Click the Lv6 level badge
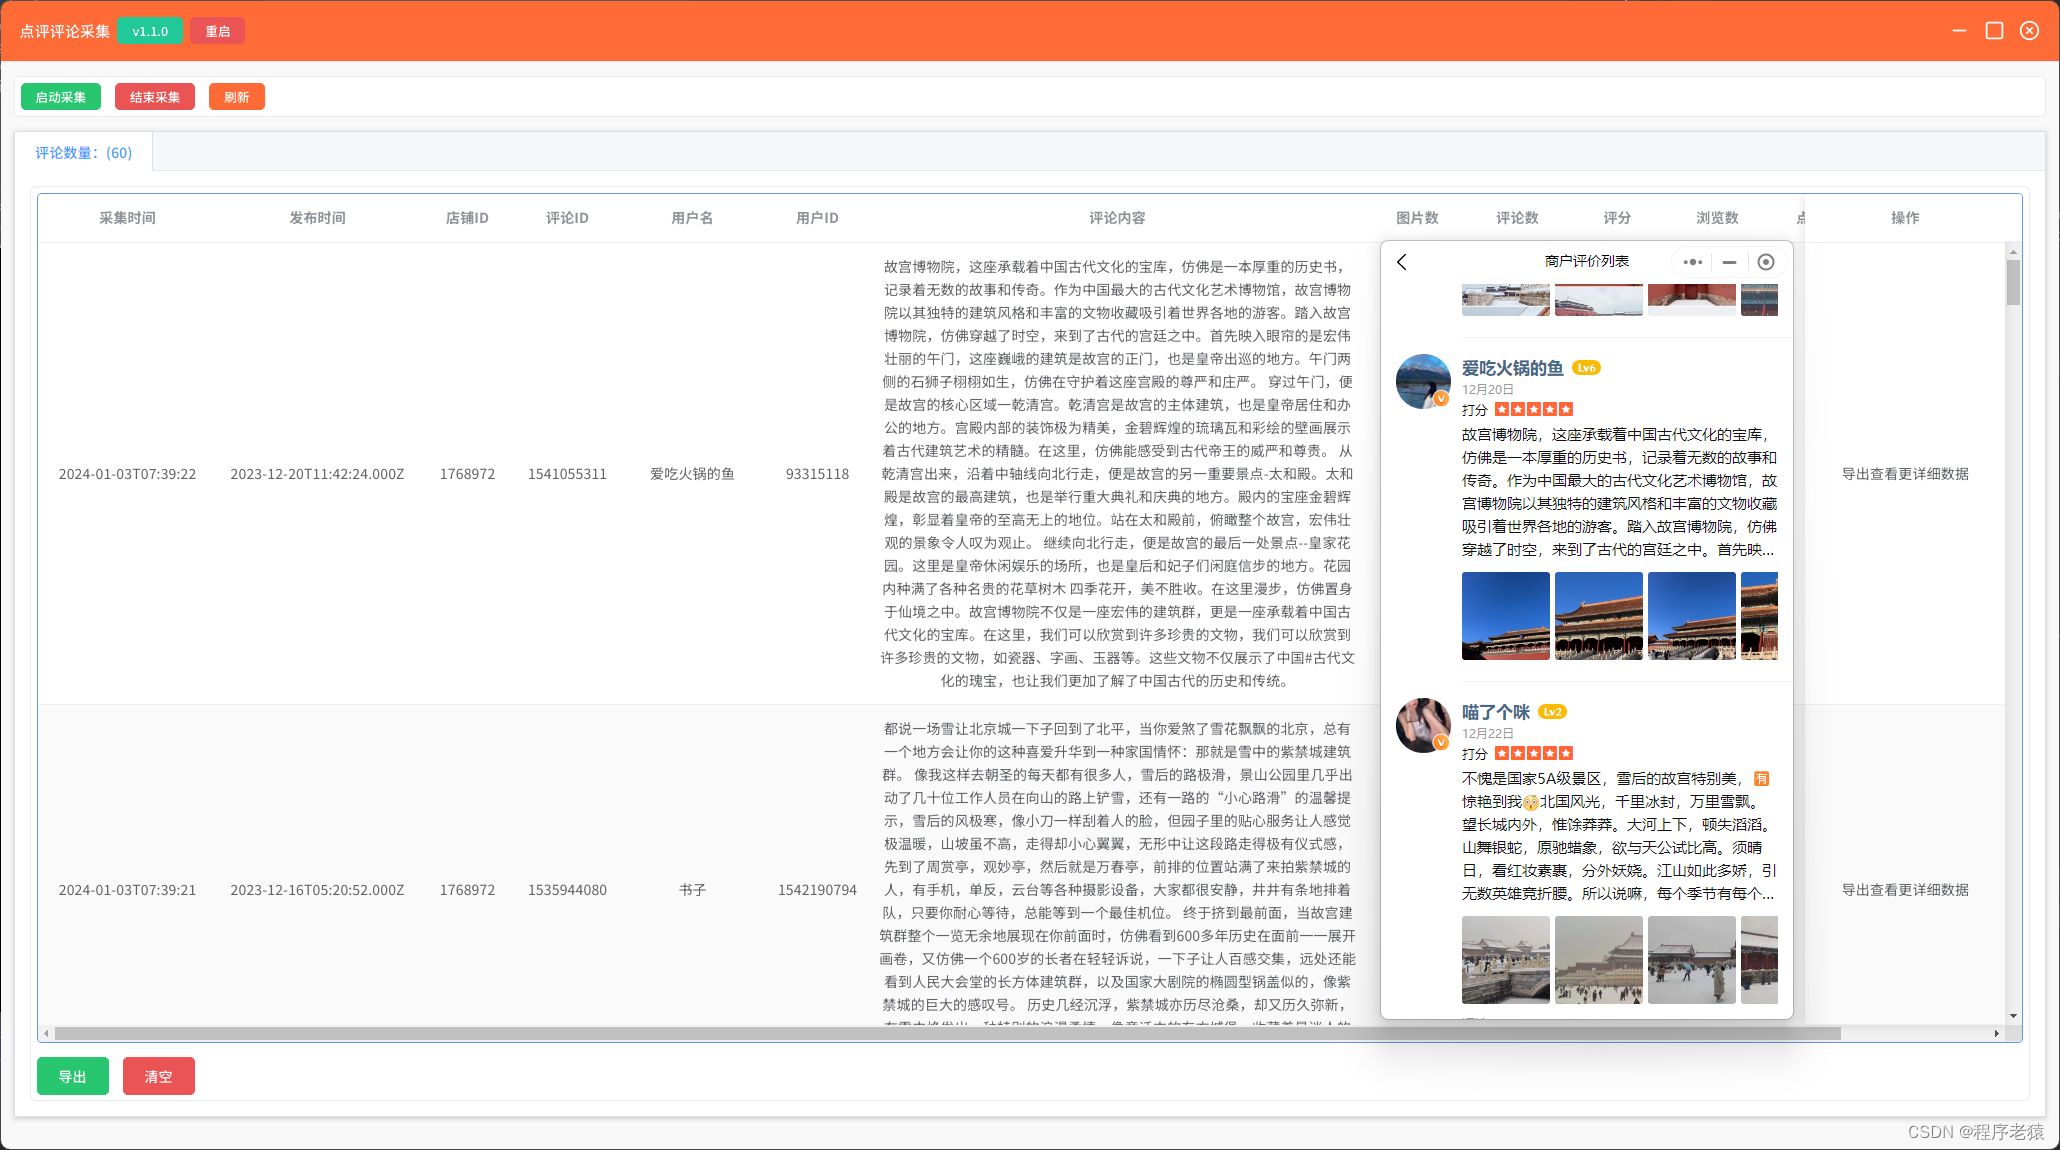The image size is (2060, 1150). (x=1586, y=368)
